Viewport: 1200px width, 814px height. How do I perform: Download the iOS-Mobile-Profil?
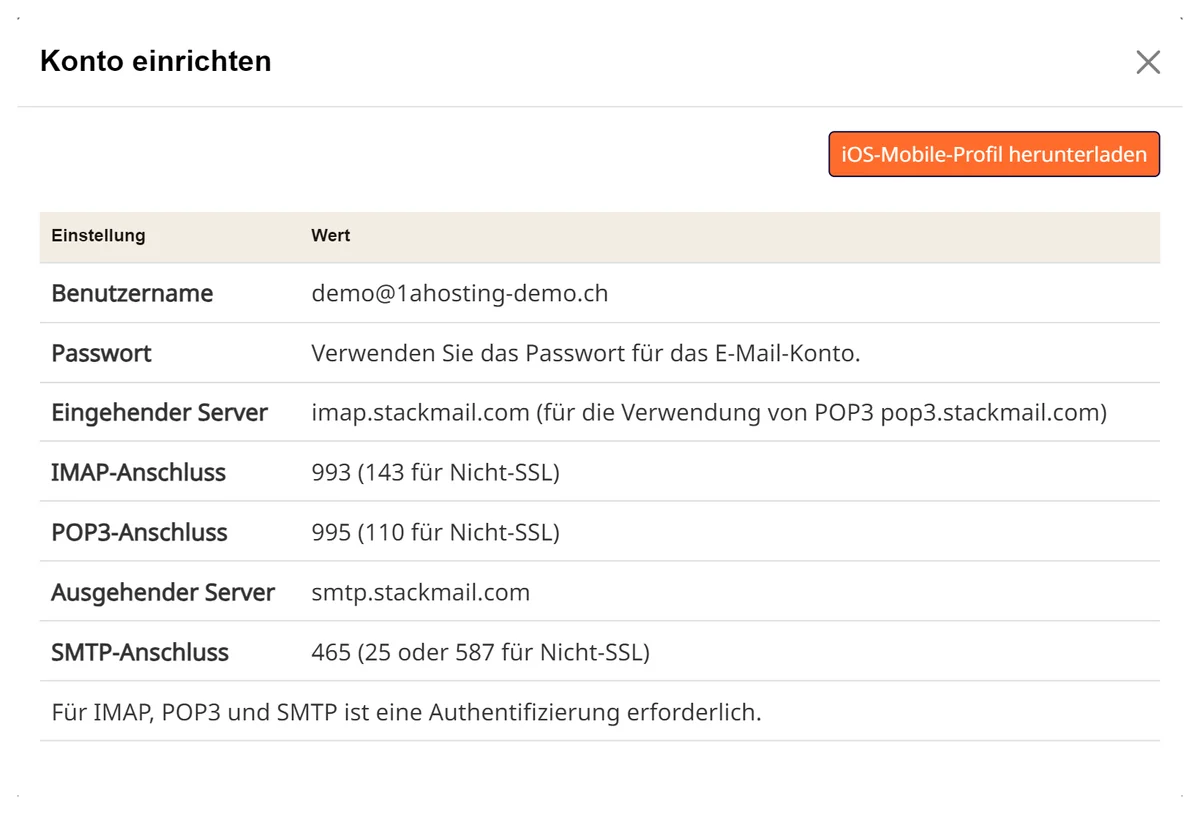click(x=994, y=155)
